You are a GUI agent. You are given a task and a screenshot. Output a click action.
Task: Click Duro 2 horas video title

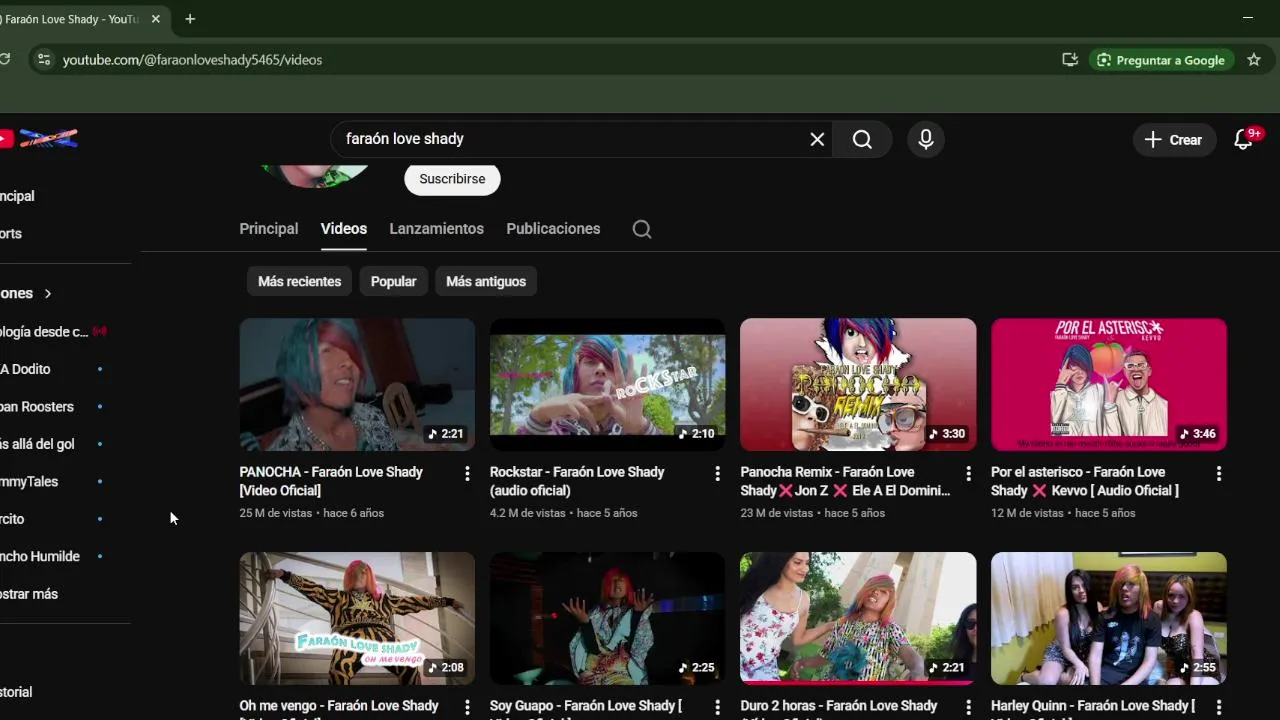coord(839,708)
